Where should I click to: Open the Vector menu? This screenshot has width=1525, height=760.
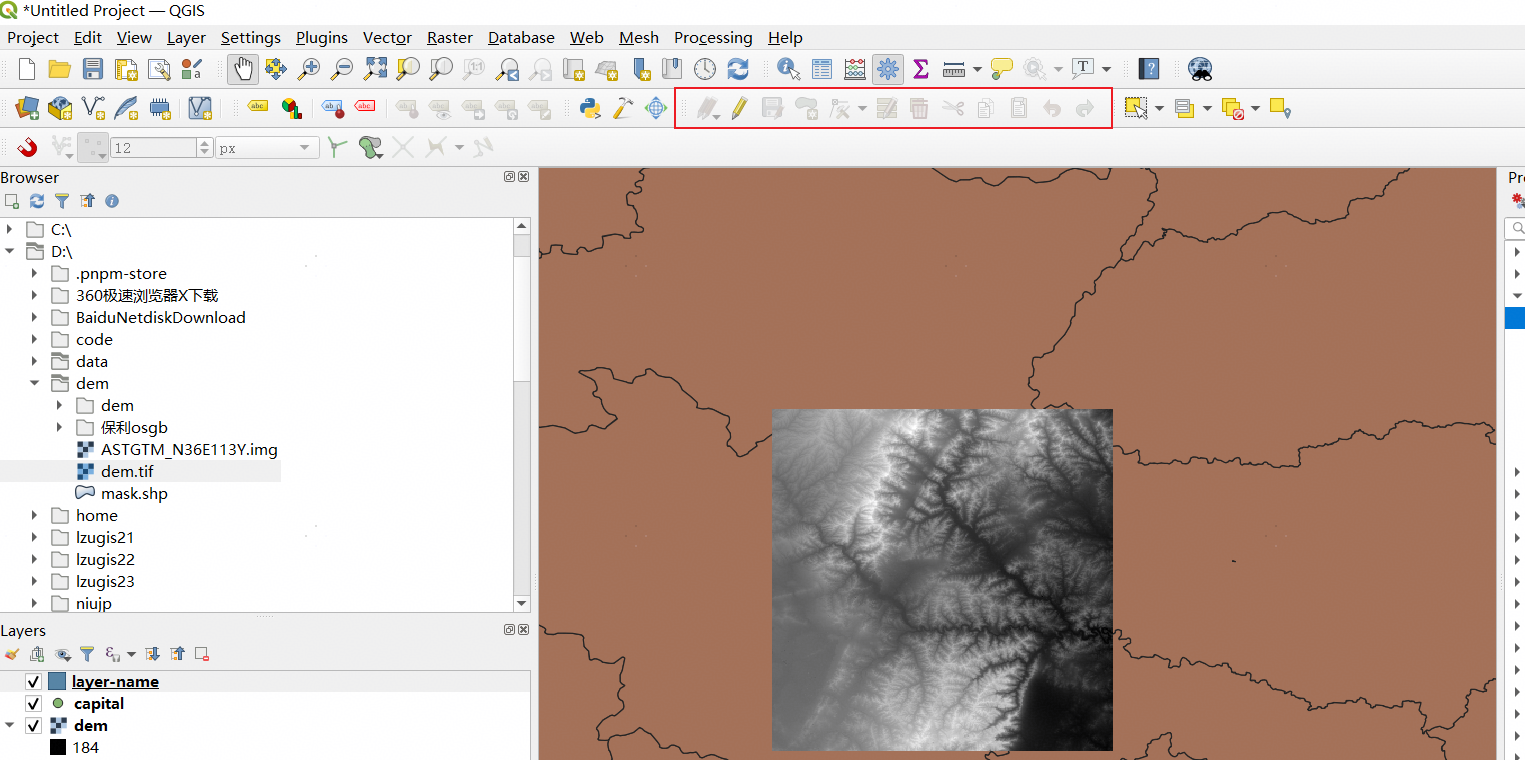coord(387,37)
